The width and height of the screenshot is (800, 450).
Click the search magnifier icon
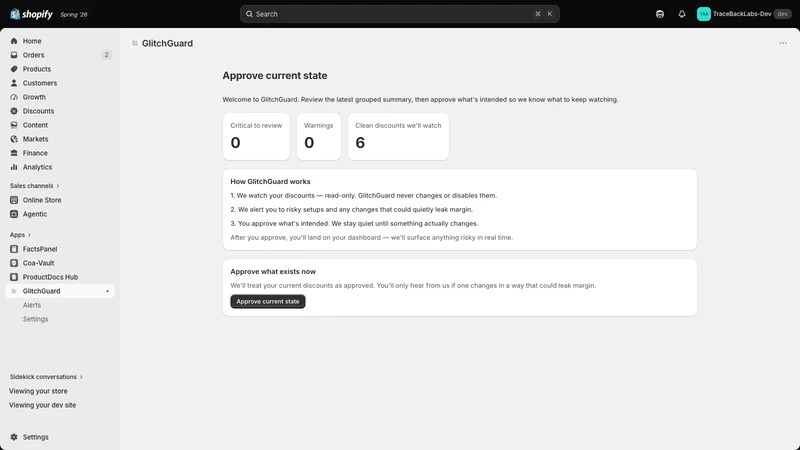249,14
